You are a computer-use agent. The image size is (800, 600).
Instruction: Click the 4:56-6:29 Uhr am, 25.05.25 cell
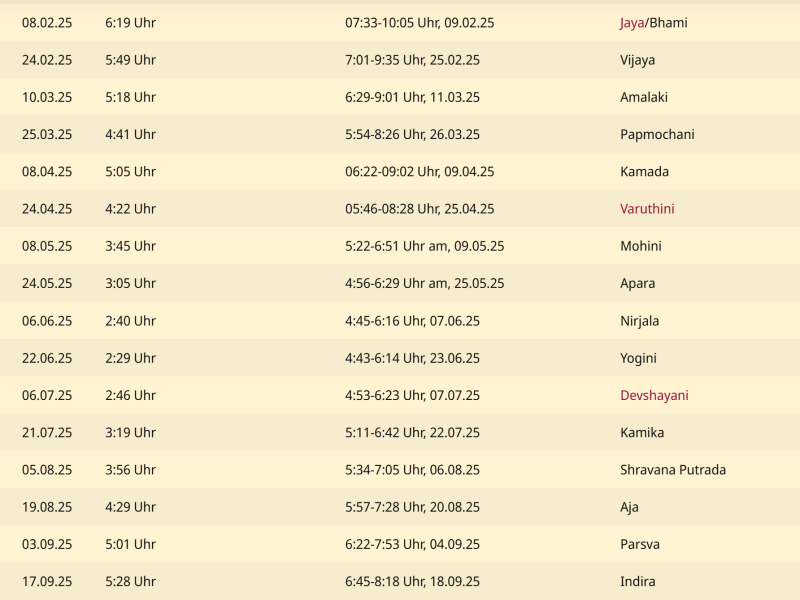point(424,283)
